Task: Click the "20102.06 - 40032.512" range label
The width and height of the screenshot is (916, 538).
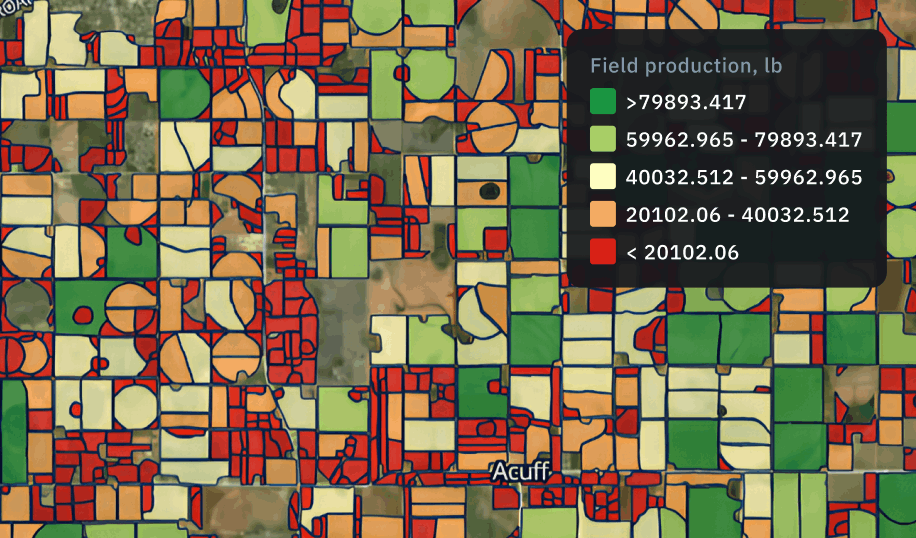Action: pos(737,214)
